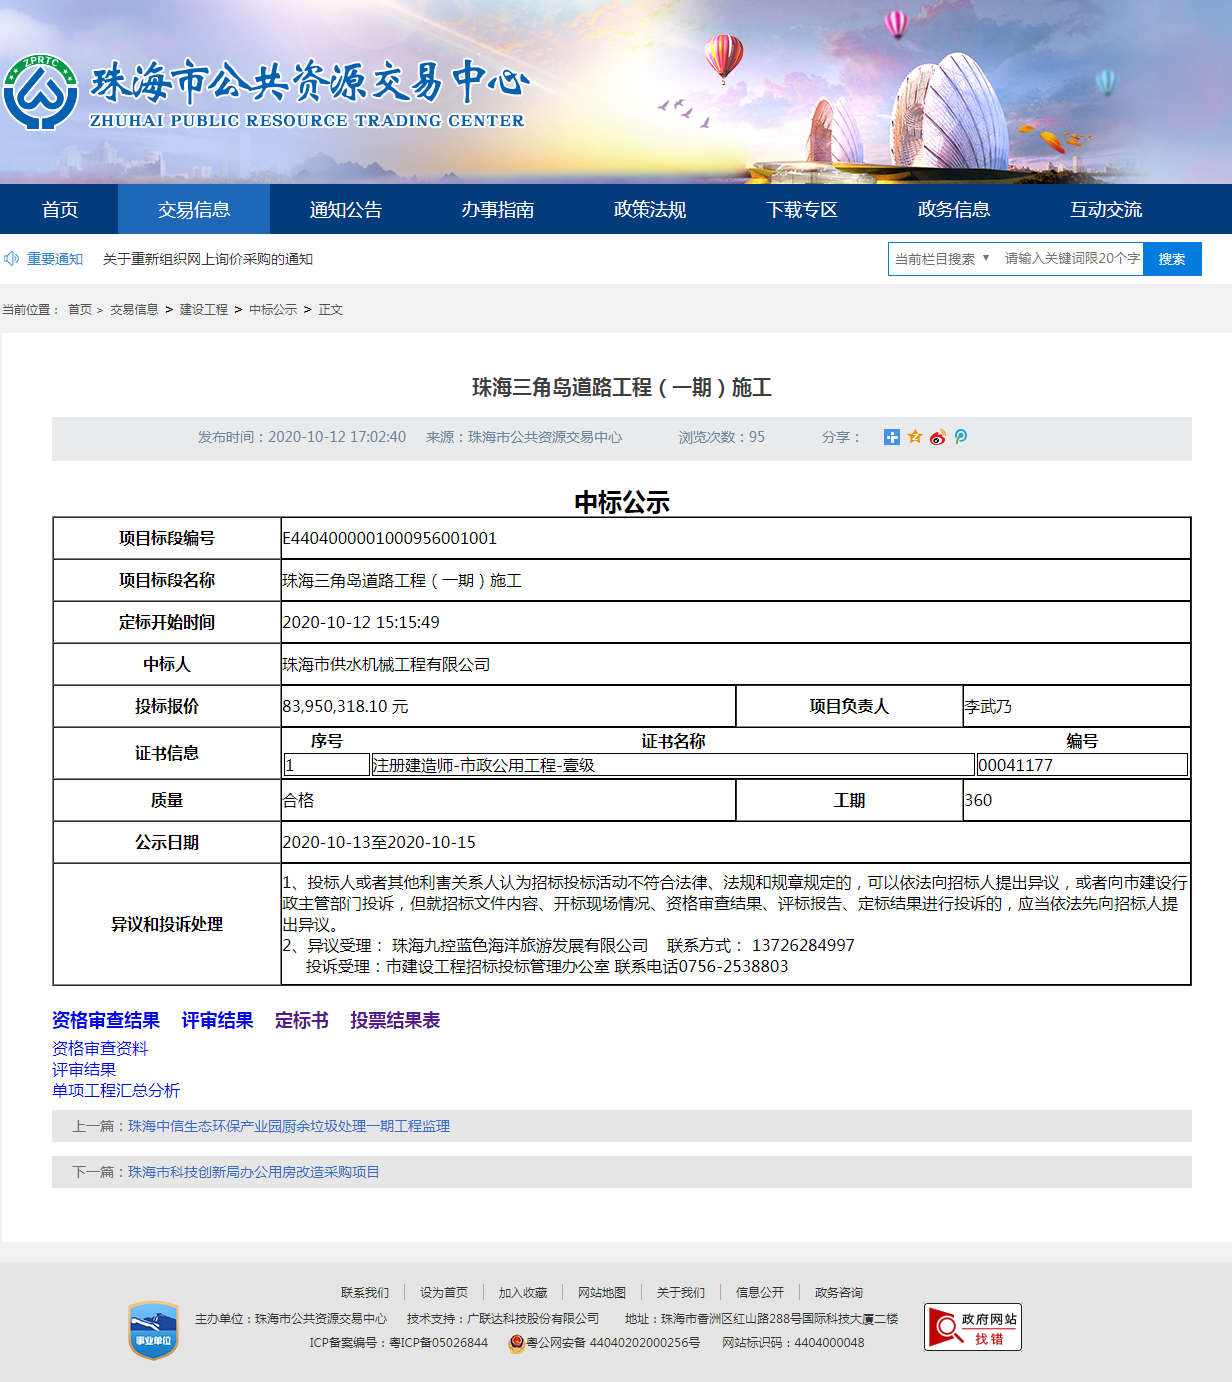The height and width of the screenshot is (1382, 1232).
Task: Click the 工期 value 360
Action: pos(978,800)
